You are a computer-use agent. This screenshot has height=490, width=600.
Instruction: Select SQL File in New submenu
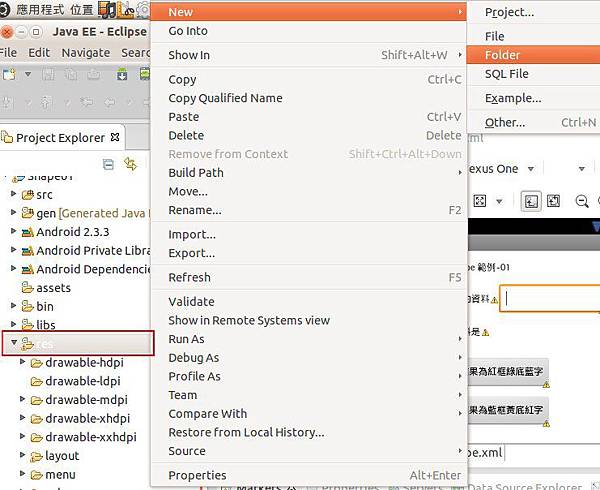(x=533, y=74)
